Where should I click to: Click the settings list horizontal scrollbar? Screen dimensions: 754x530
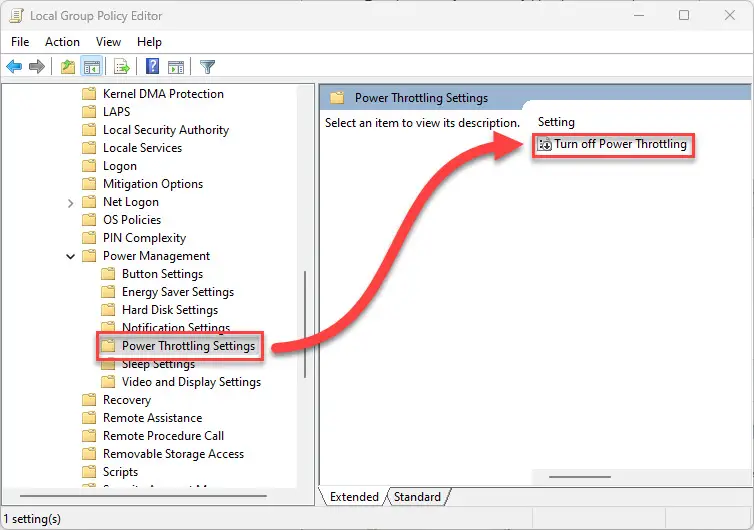pyautogui.click(x=580, y=477)
